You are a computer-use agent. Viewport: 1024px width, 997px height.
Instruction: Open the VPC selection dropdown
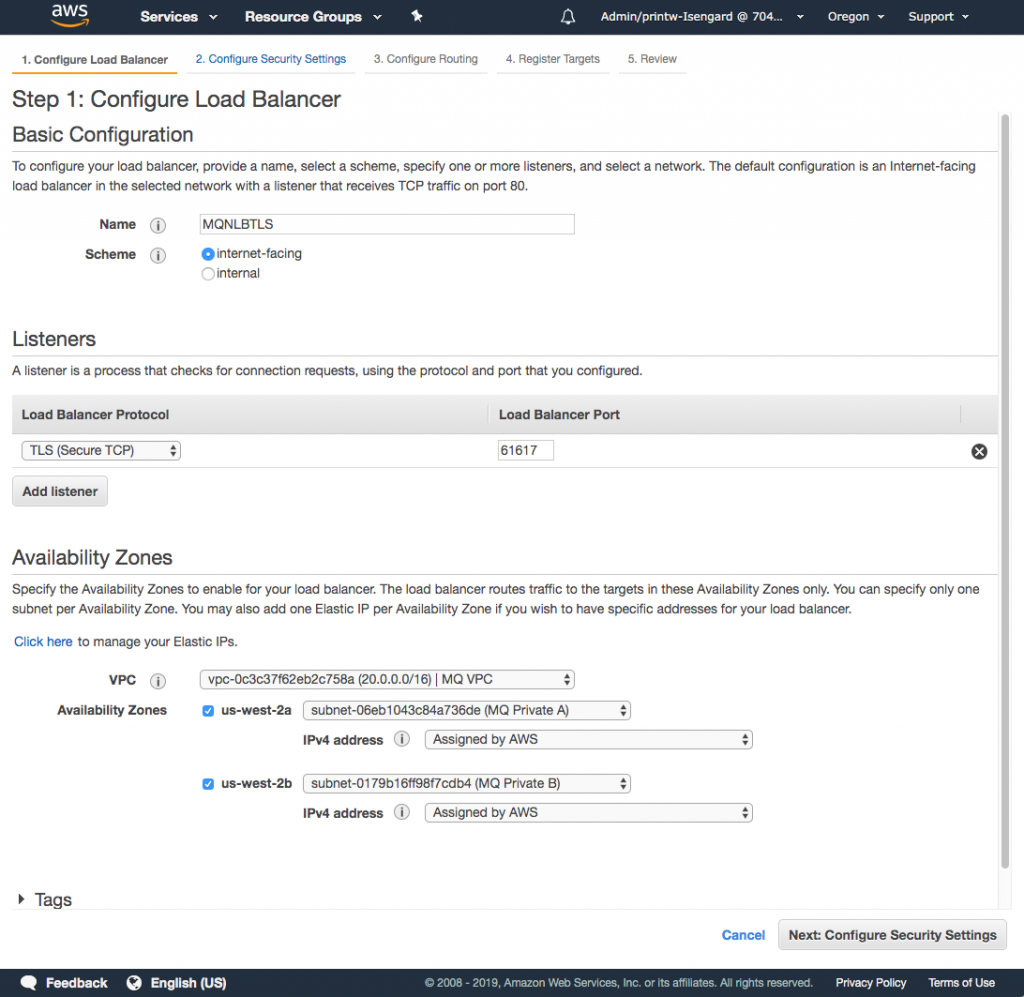pos(386,679)
